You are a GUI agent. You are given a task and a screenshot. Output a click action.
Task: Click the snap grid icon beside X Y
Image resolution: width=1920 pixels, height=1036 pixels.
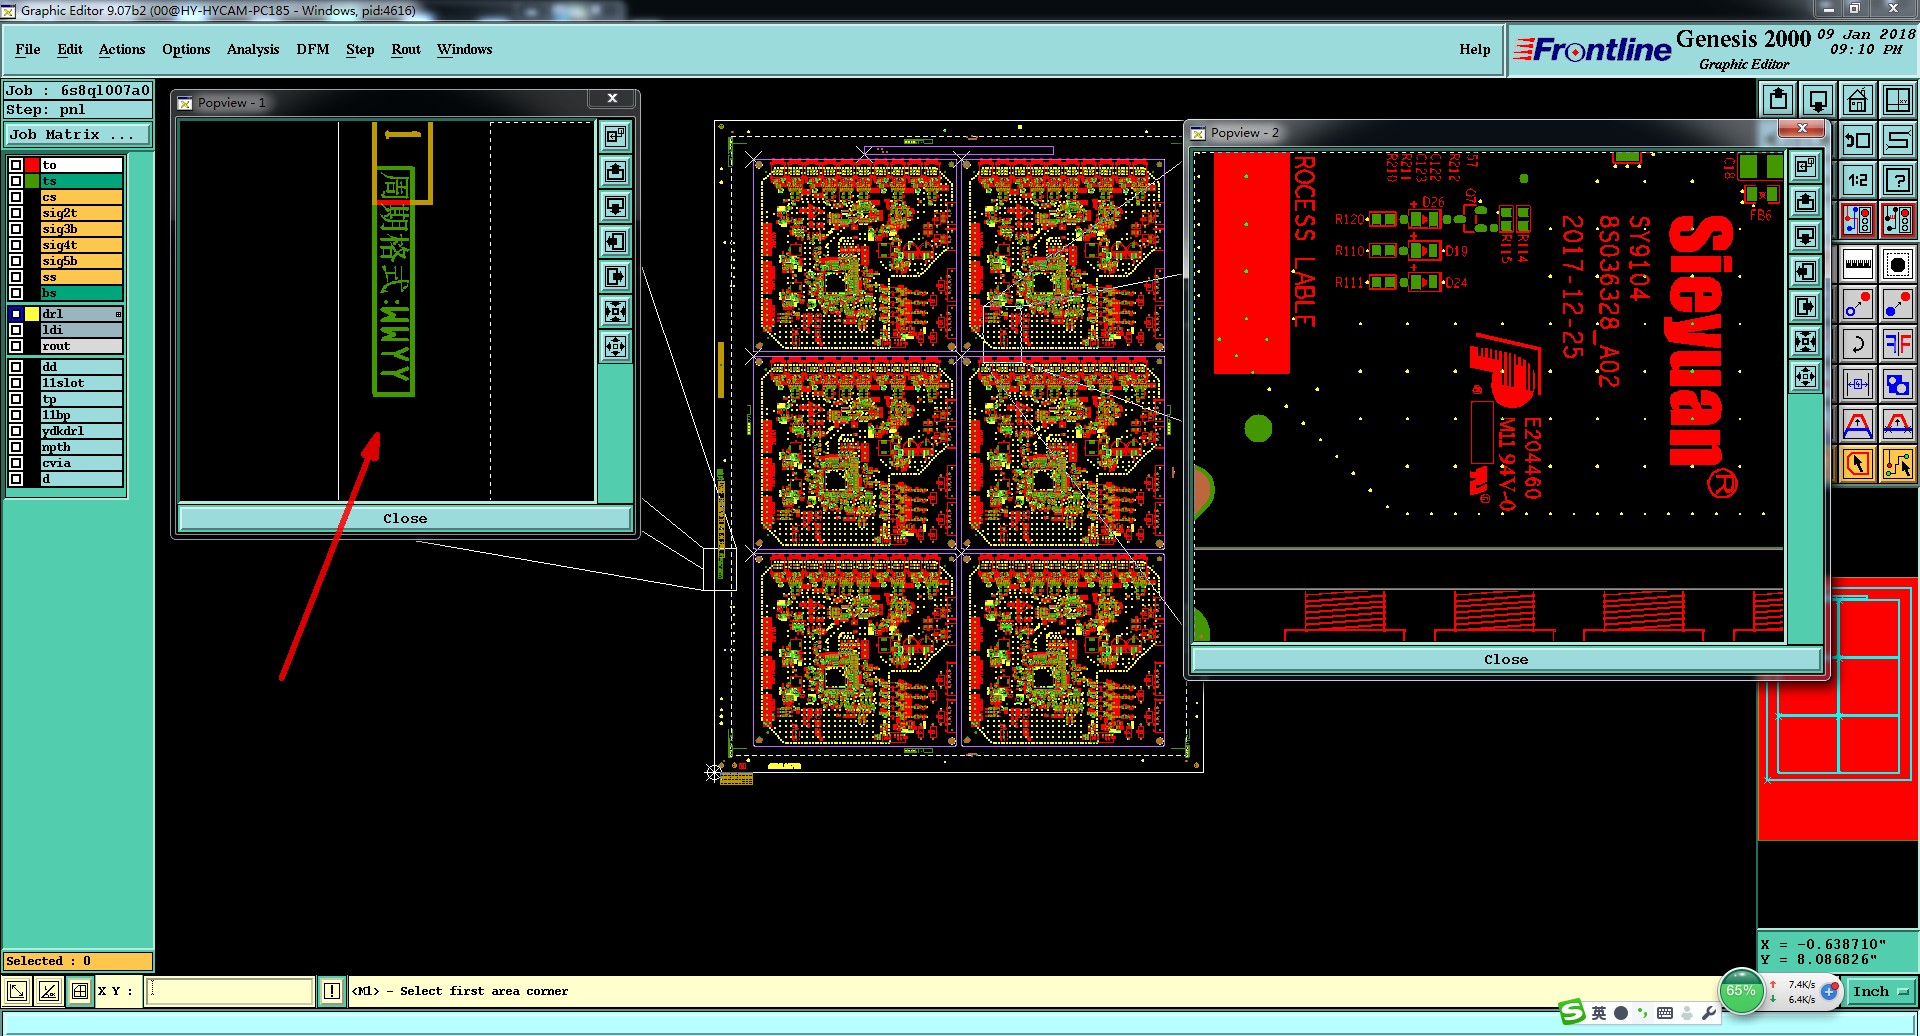point(80,991)
